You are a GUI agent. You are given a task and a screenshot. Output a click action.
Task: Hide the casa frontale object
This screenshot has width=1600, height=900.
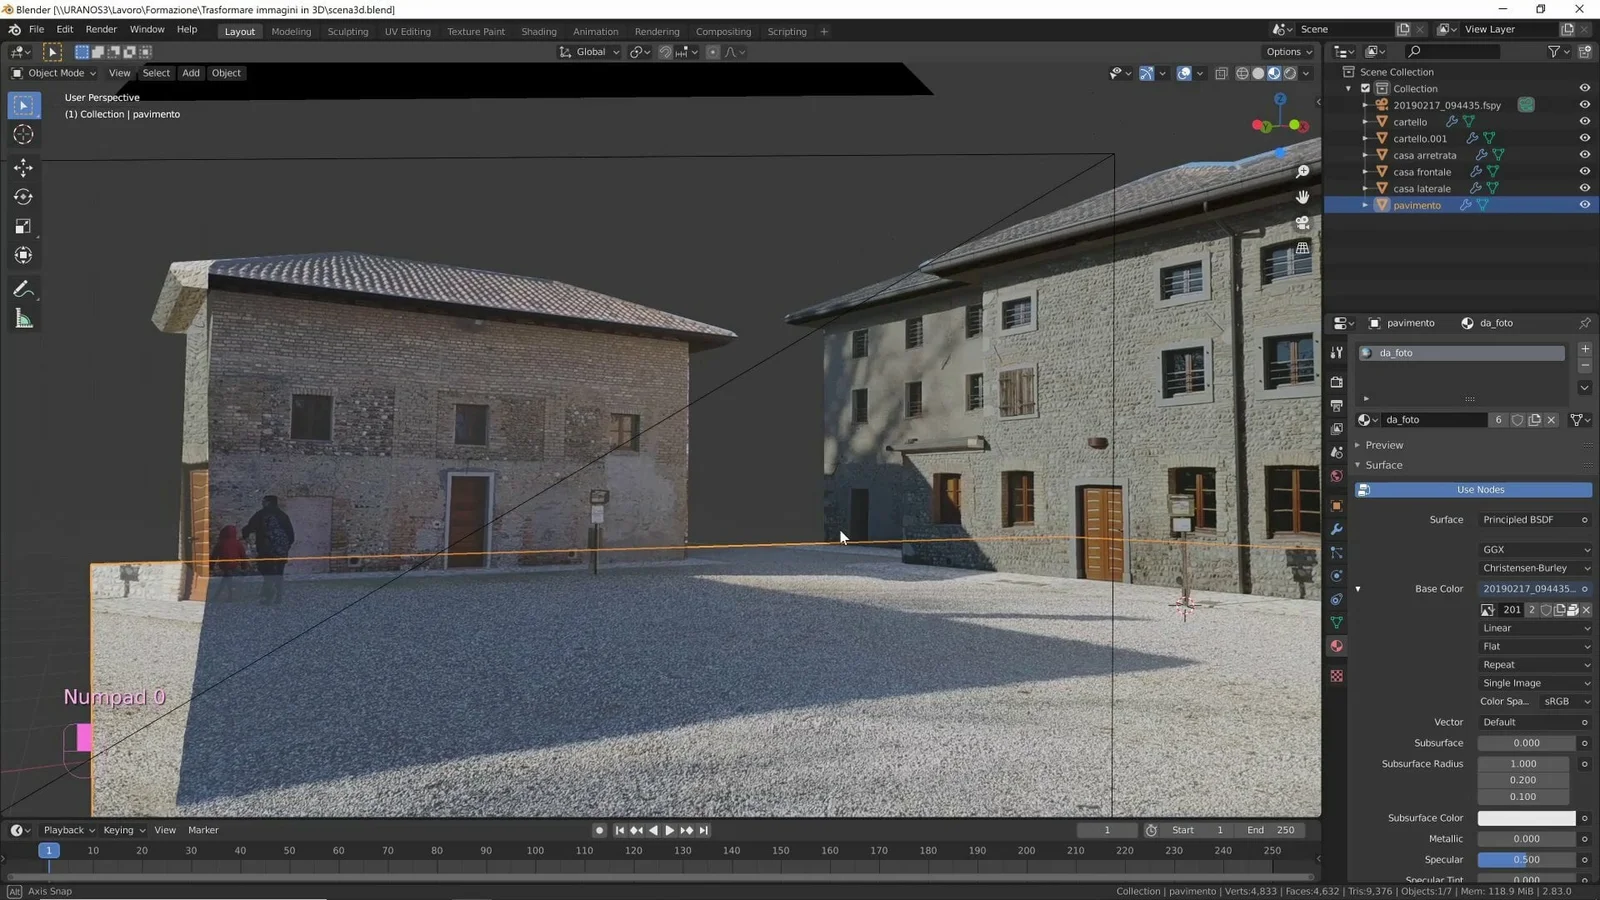[x=1584, y=171]
